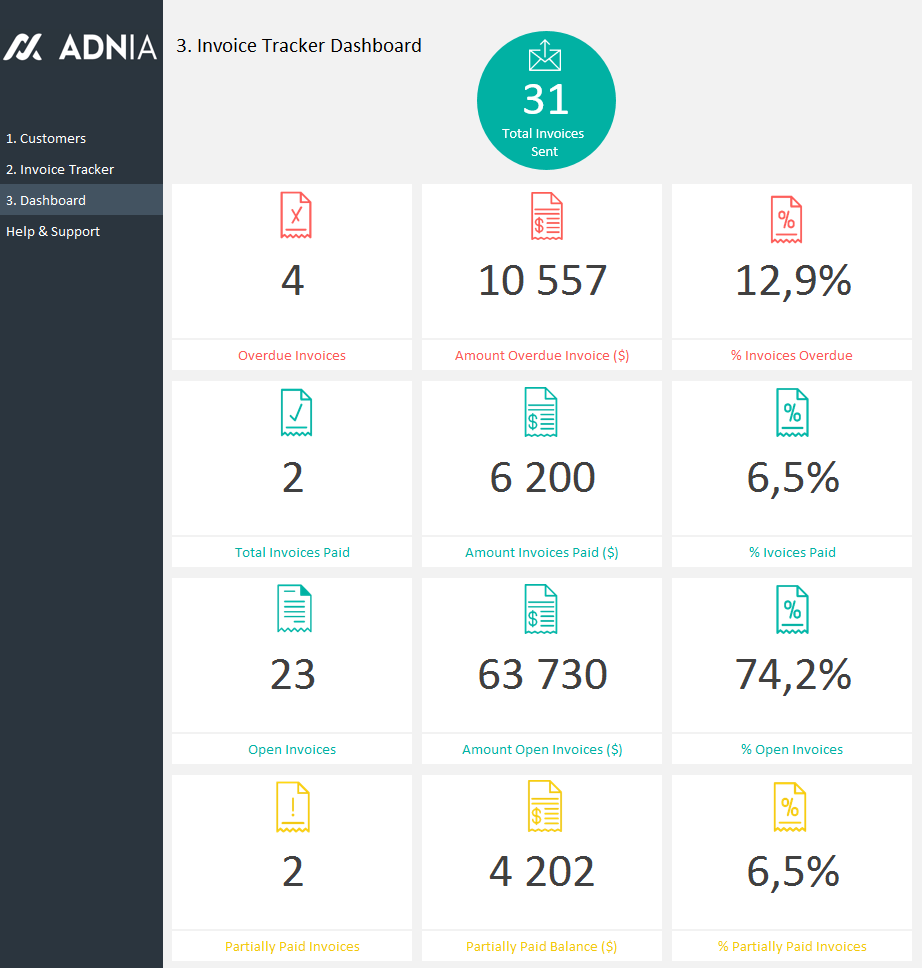Select the teal dollar Amount Invoices Paid icon
The height and width of the screenshot is (969, 922).
[541, 412]
